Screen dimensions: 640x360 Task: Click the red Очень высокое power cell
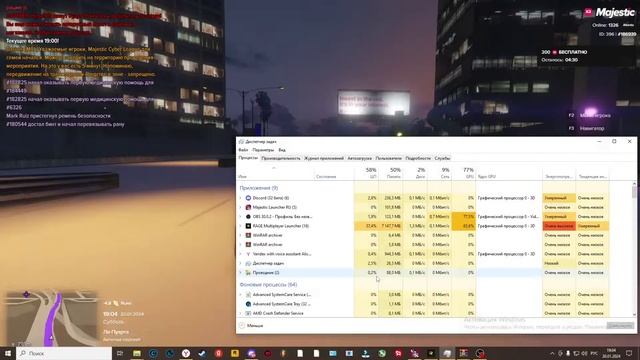(559, 226)
